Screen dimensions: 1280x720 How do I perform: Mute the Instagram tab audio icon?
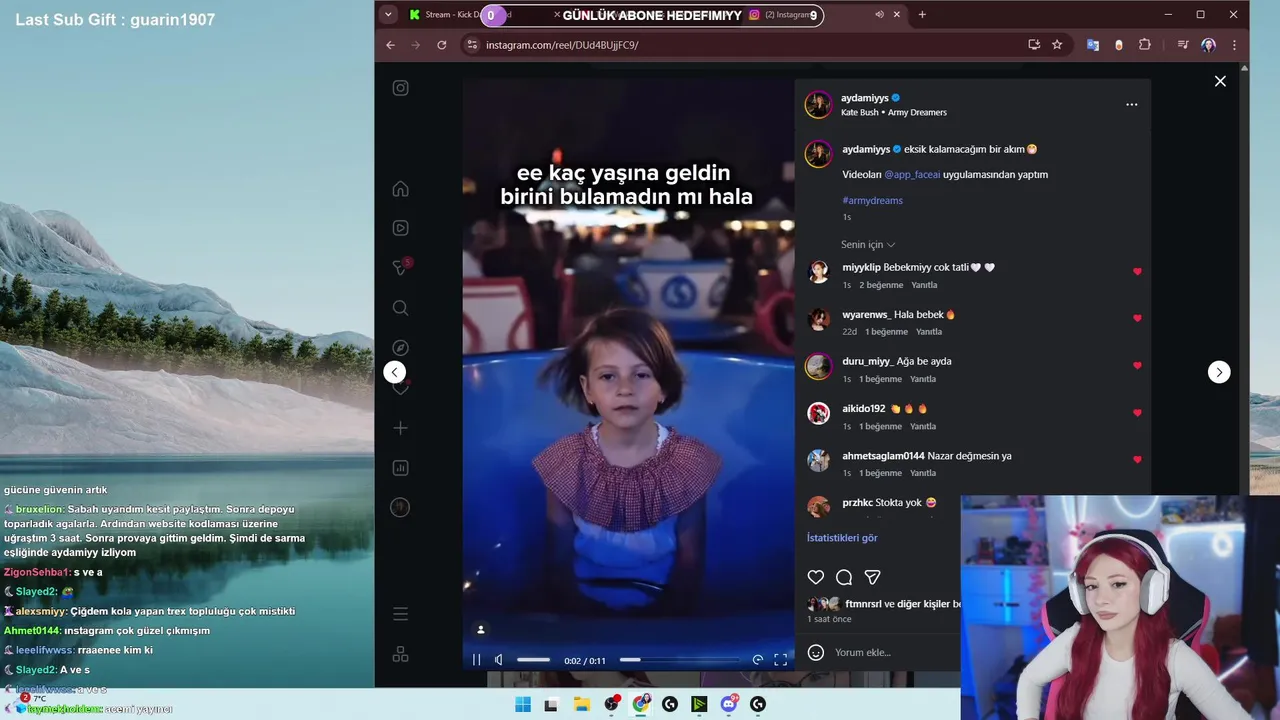[879, 15]
